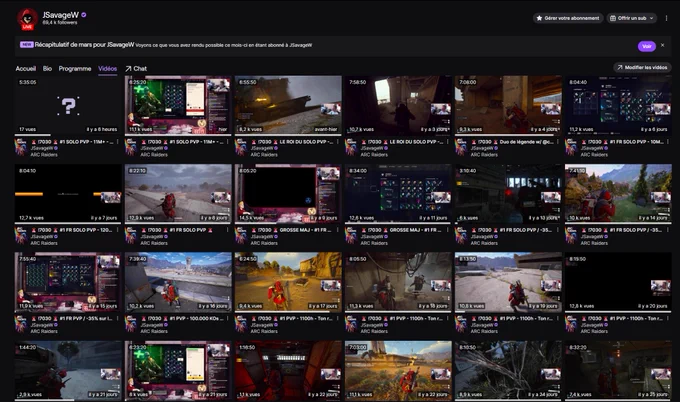Click the 14,5 k vues label

(x=252, y=218)
